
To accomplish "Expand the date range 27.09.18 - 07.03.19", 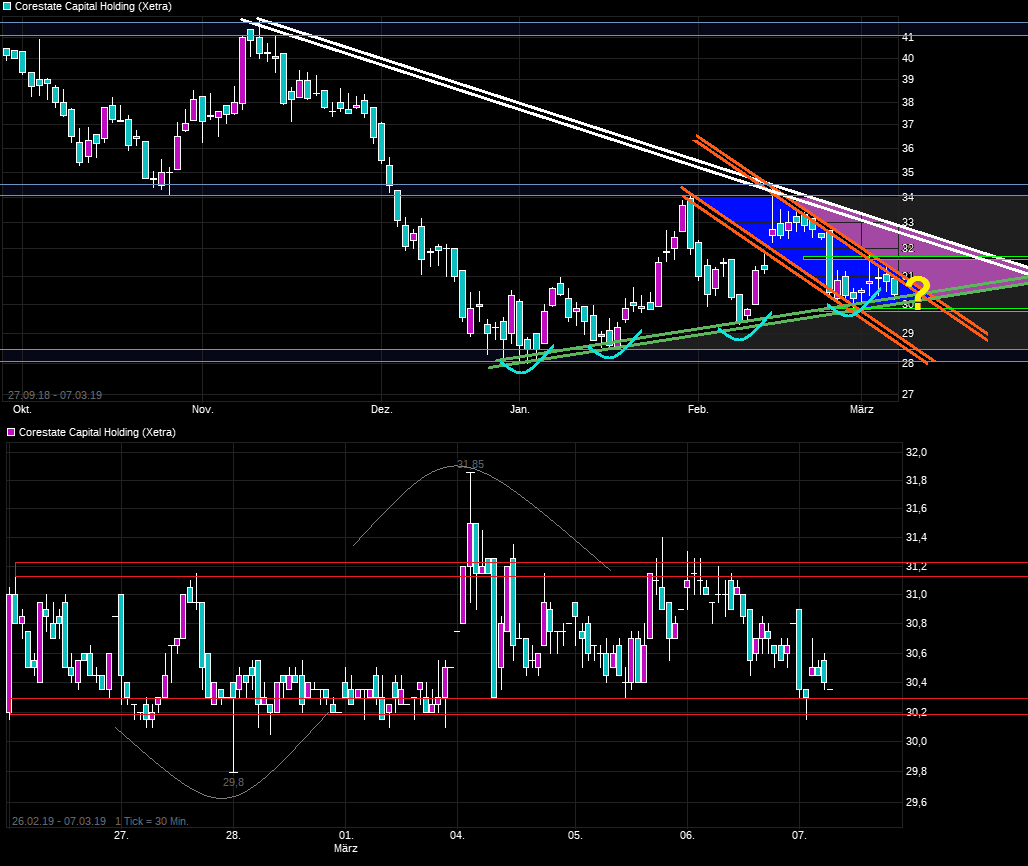I will click(x=55, y=395).
